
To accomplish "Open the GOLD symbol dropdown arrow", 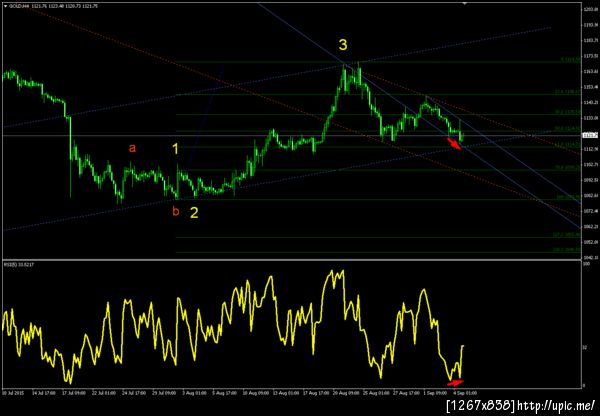I will coord(5,6).
